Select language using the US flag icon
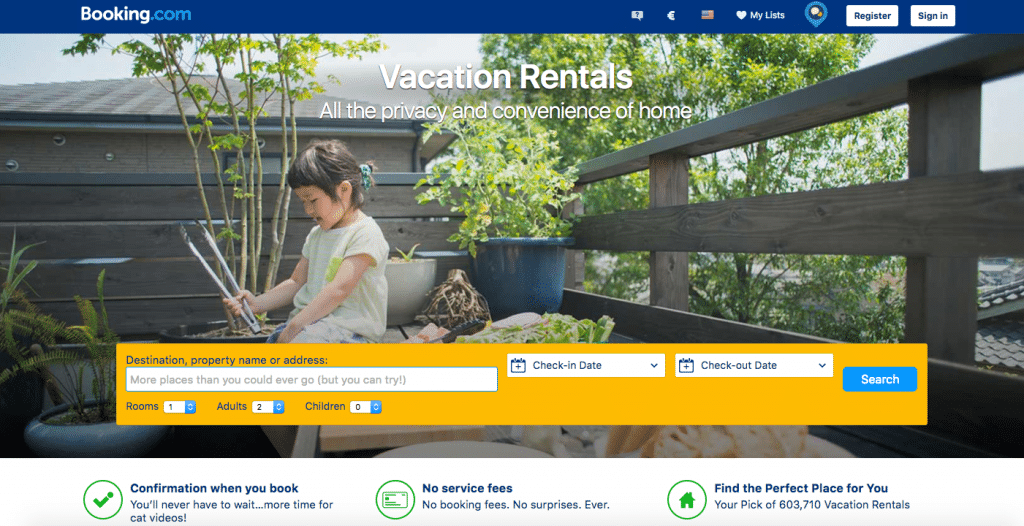The image size is (1024, 526). click(x=707, y=14)
